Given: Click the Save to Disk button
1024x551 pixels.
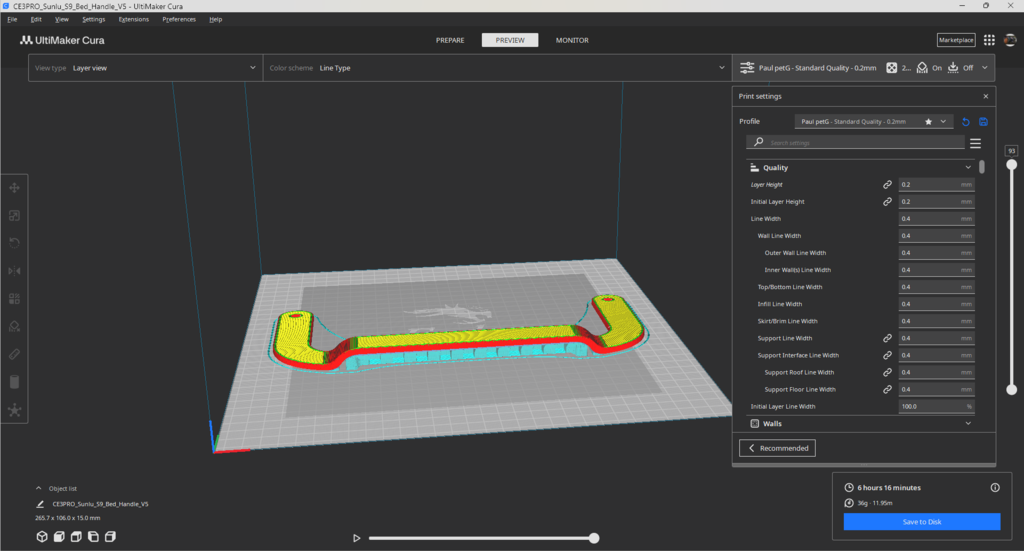Looking at the screenshot, I should tap(921, 522).
